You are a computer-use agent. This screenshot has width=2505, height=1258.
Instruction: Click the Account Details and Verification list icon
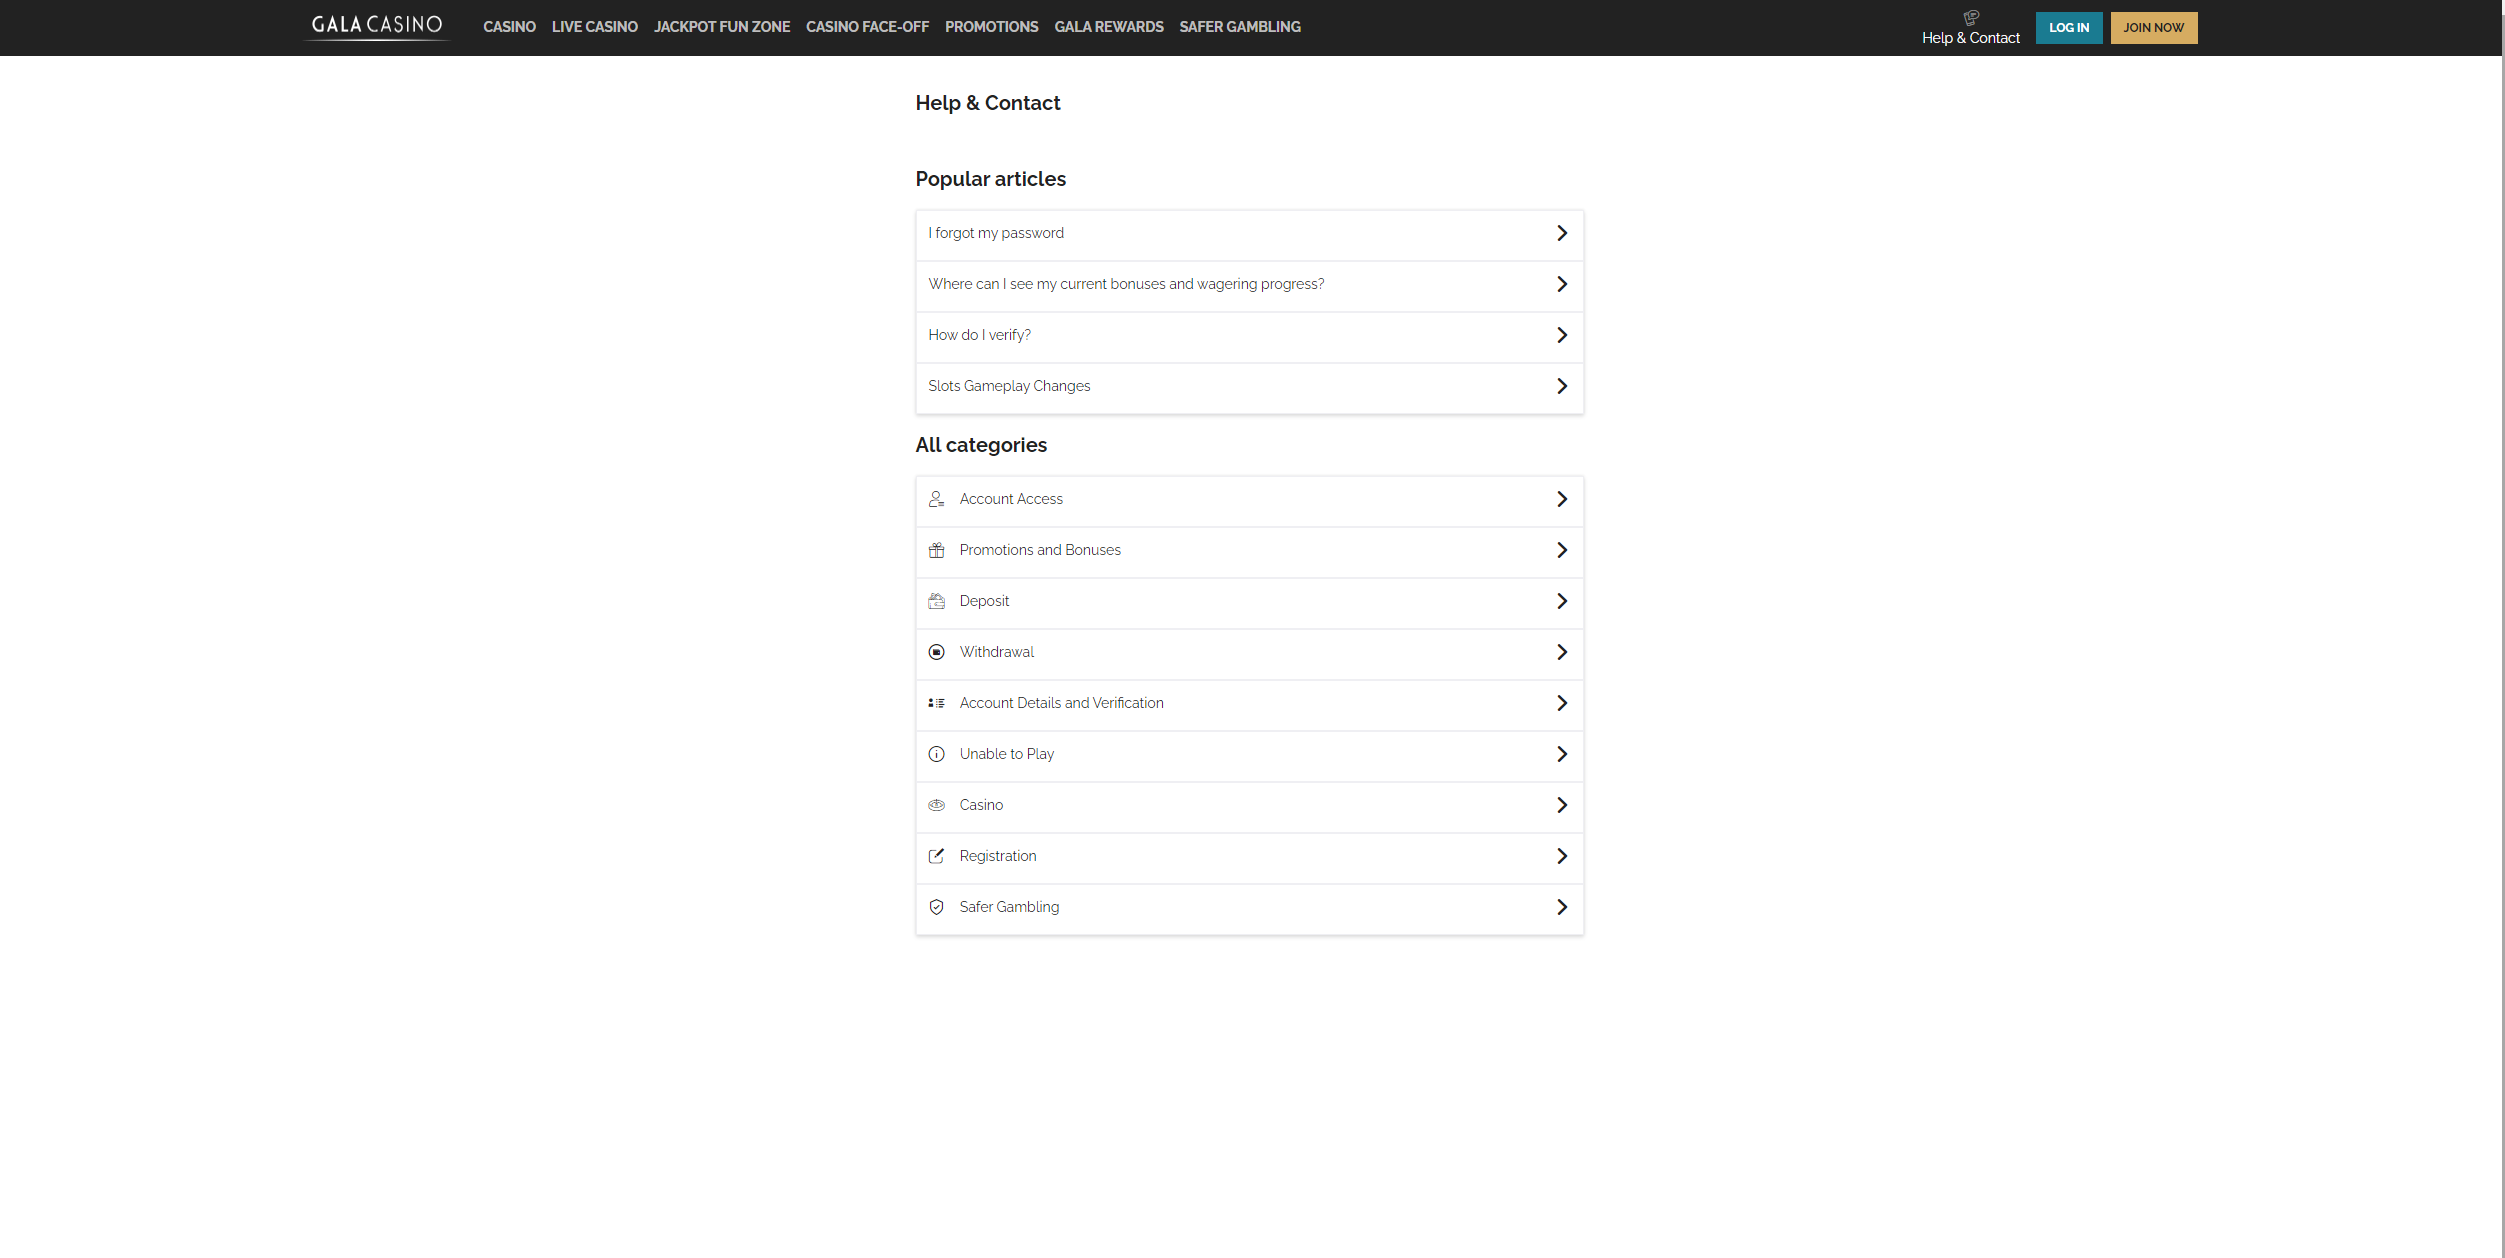936,703
